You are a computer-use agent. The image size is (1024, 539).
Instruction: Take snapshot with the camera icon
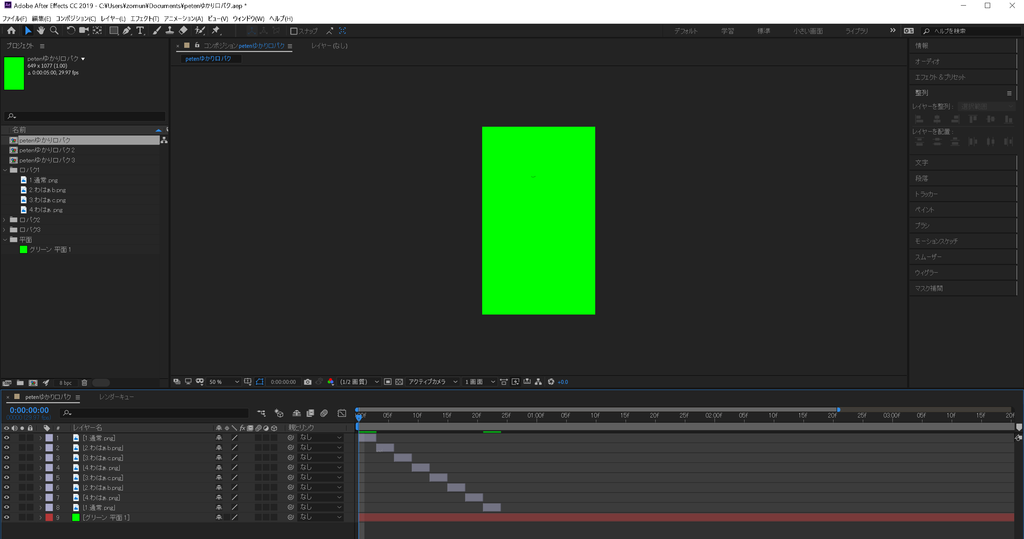tap(308, 382)
